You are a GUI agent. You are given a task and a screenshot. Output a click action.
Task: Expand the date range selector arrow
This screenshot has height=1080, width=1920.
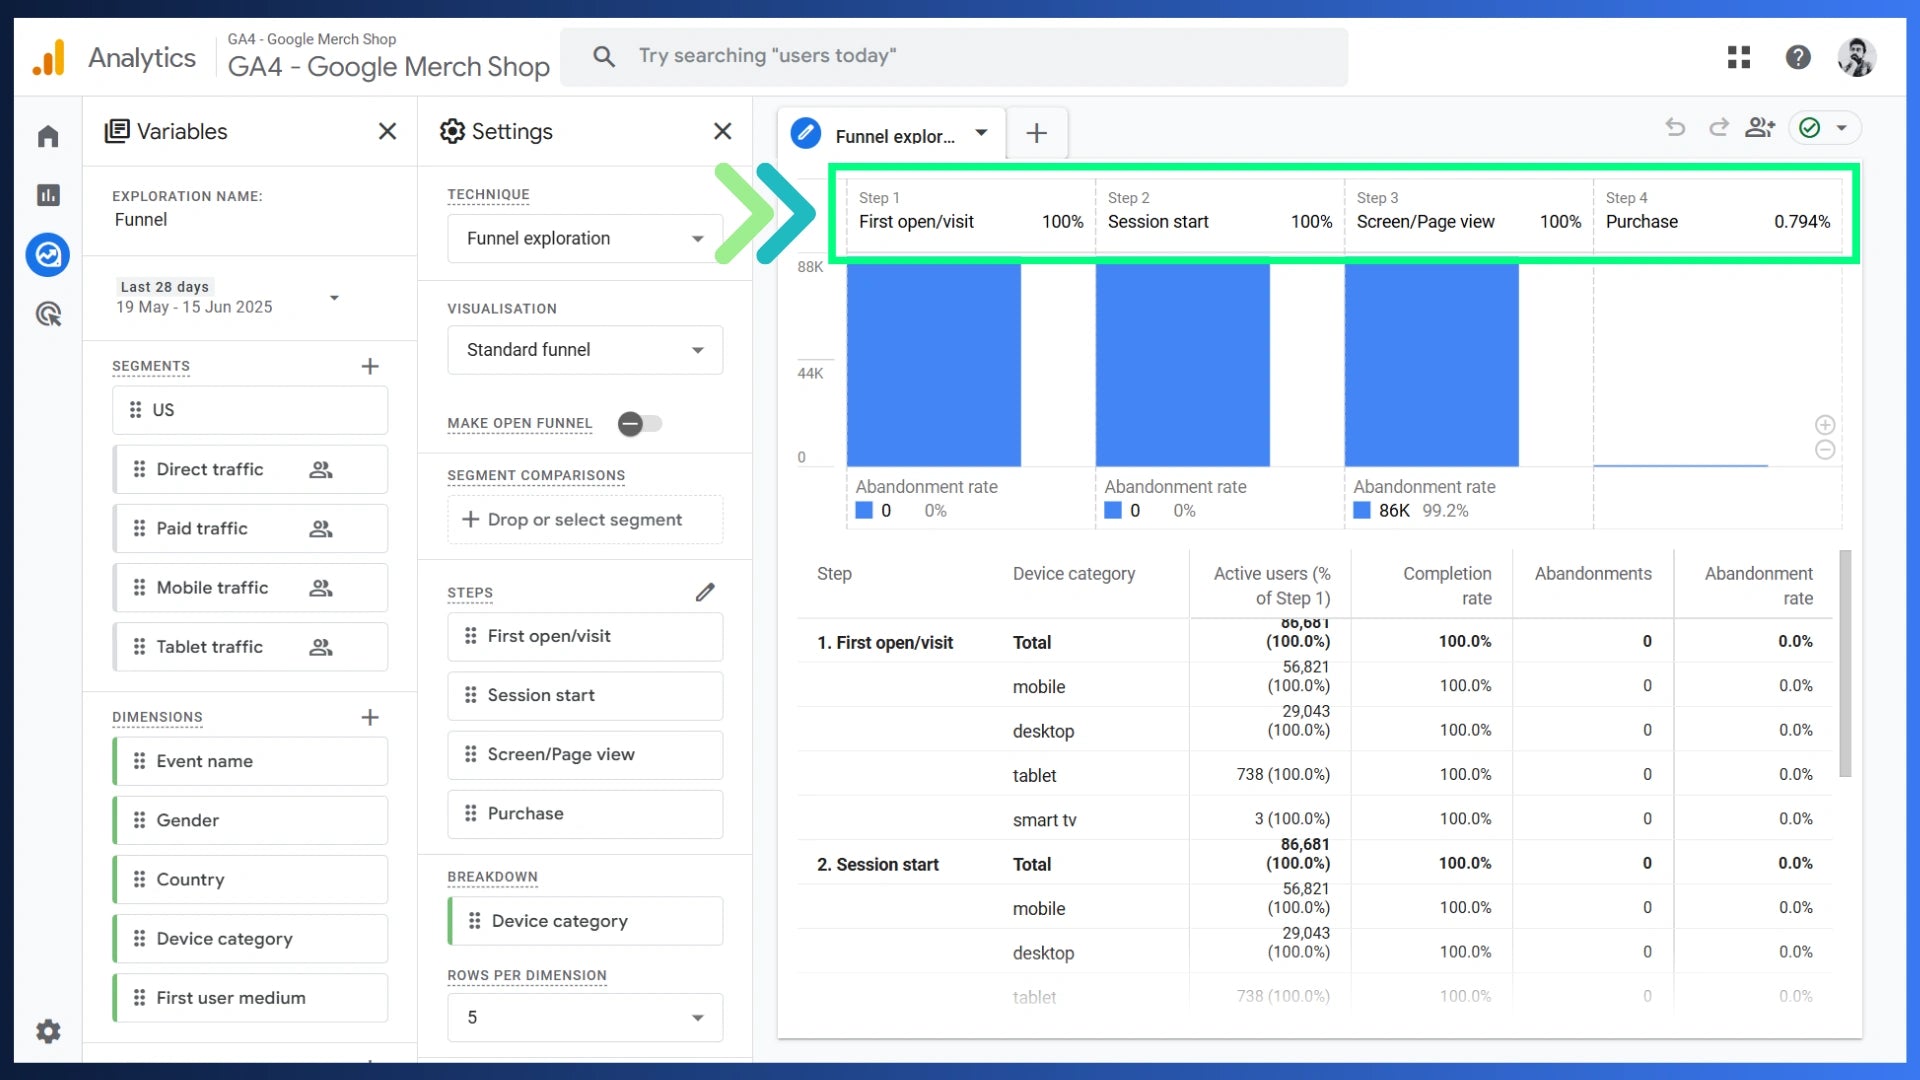pyautogui.click(x=334, y=298)
